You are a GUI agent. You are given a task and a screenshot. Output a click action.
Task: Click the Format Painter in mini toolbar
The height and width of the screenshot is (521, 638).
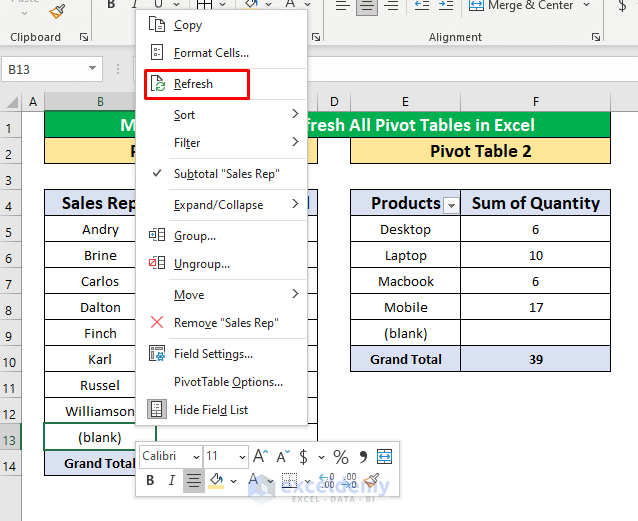point(372,482)
